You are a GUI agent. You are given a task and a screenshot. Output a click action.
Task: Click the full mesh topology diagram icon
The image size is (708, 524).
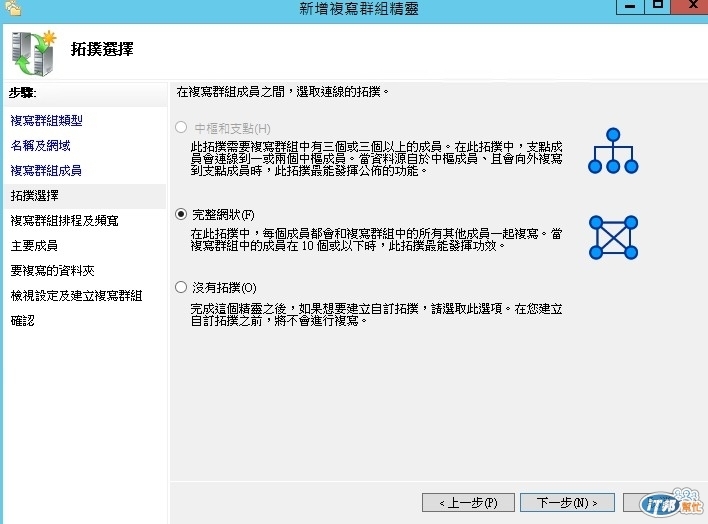coord(614,237)
